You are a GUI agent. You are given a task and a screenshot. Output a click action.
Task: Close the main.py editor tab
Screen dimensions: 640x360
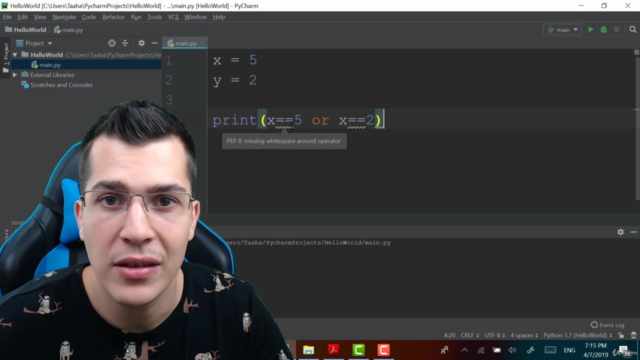point(202,43)
